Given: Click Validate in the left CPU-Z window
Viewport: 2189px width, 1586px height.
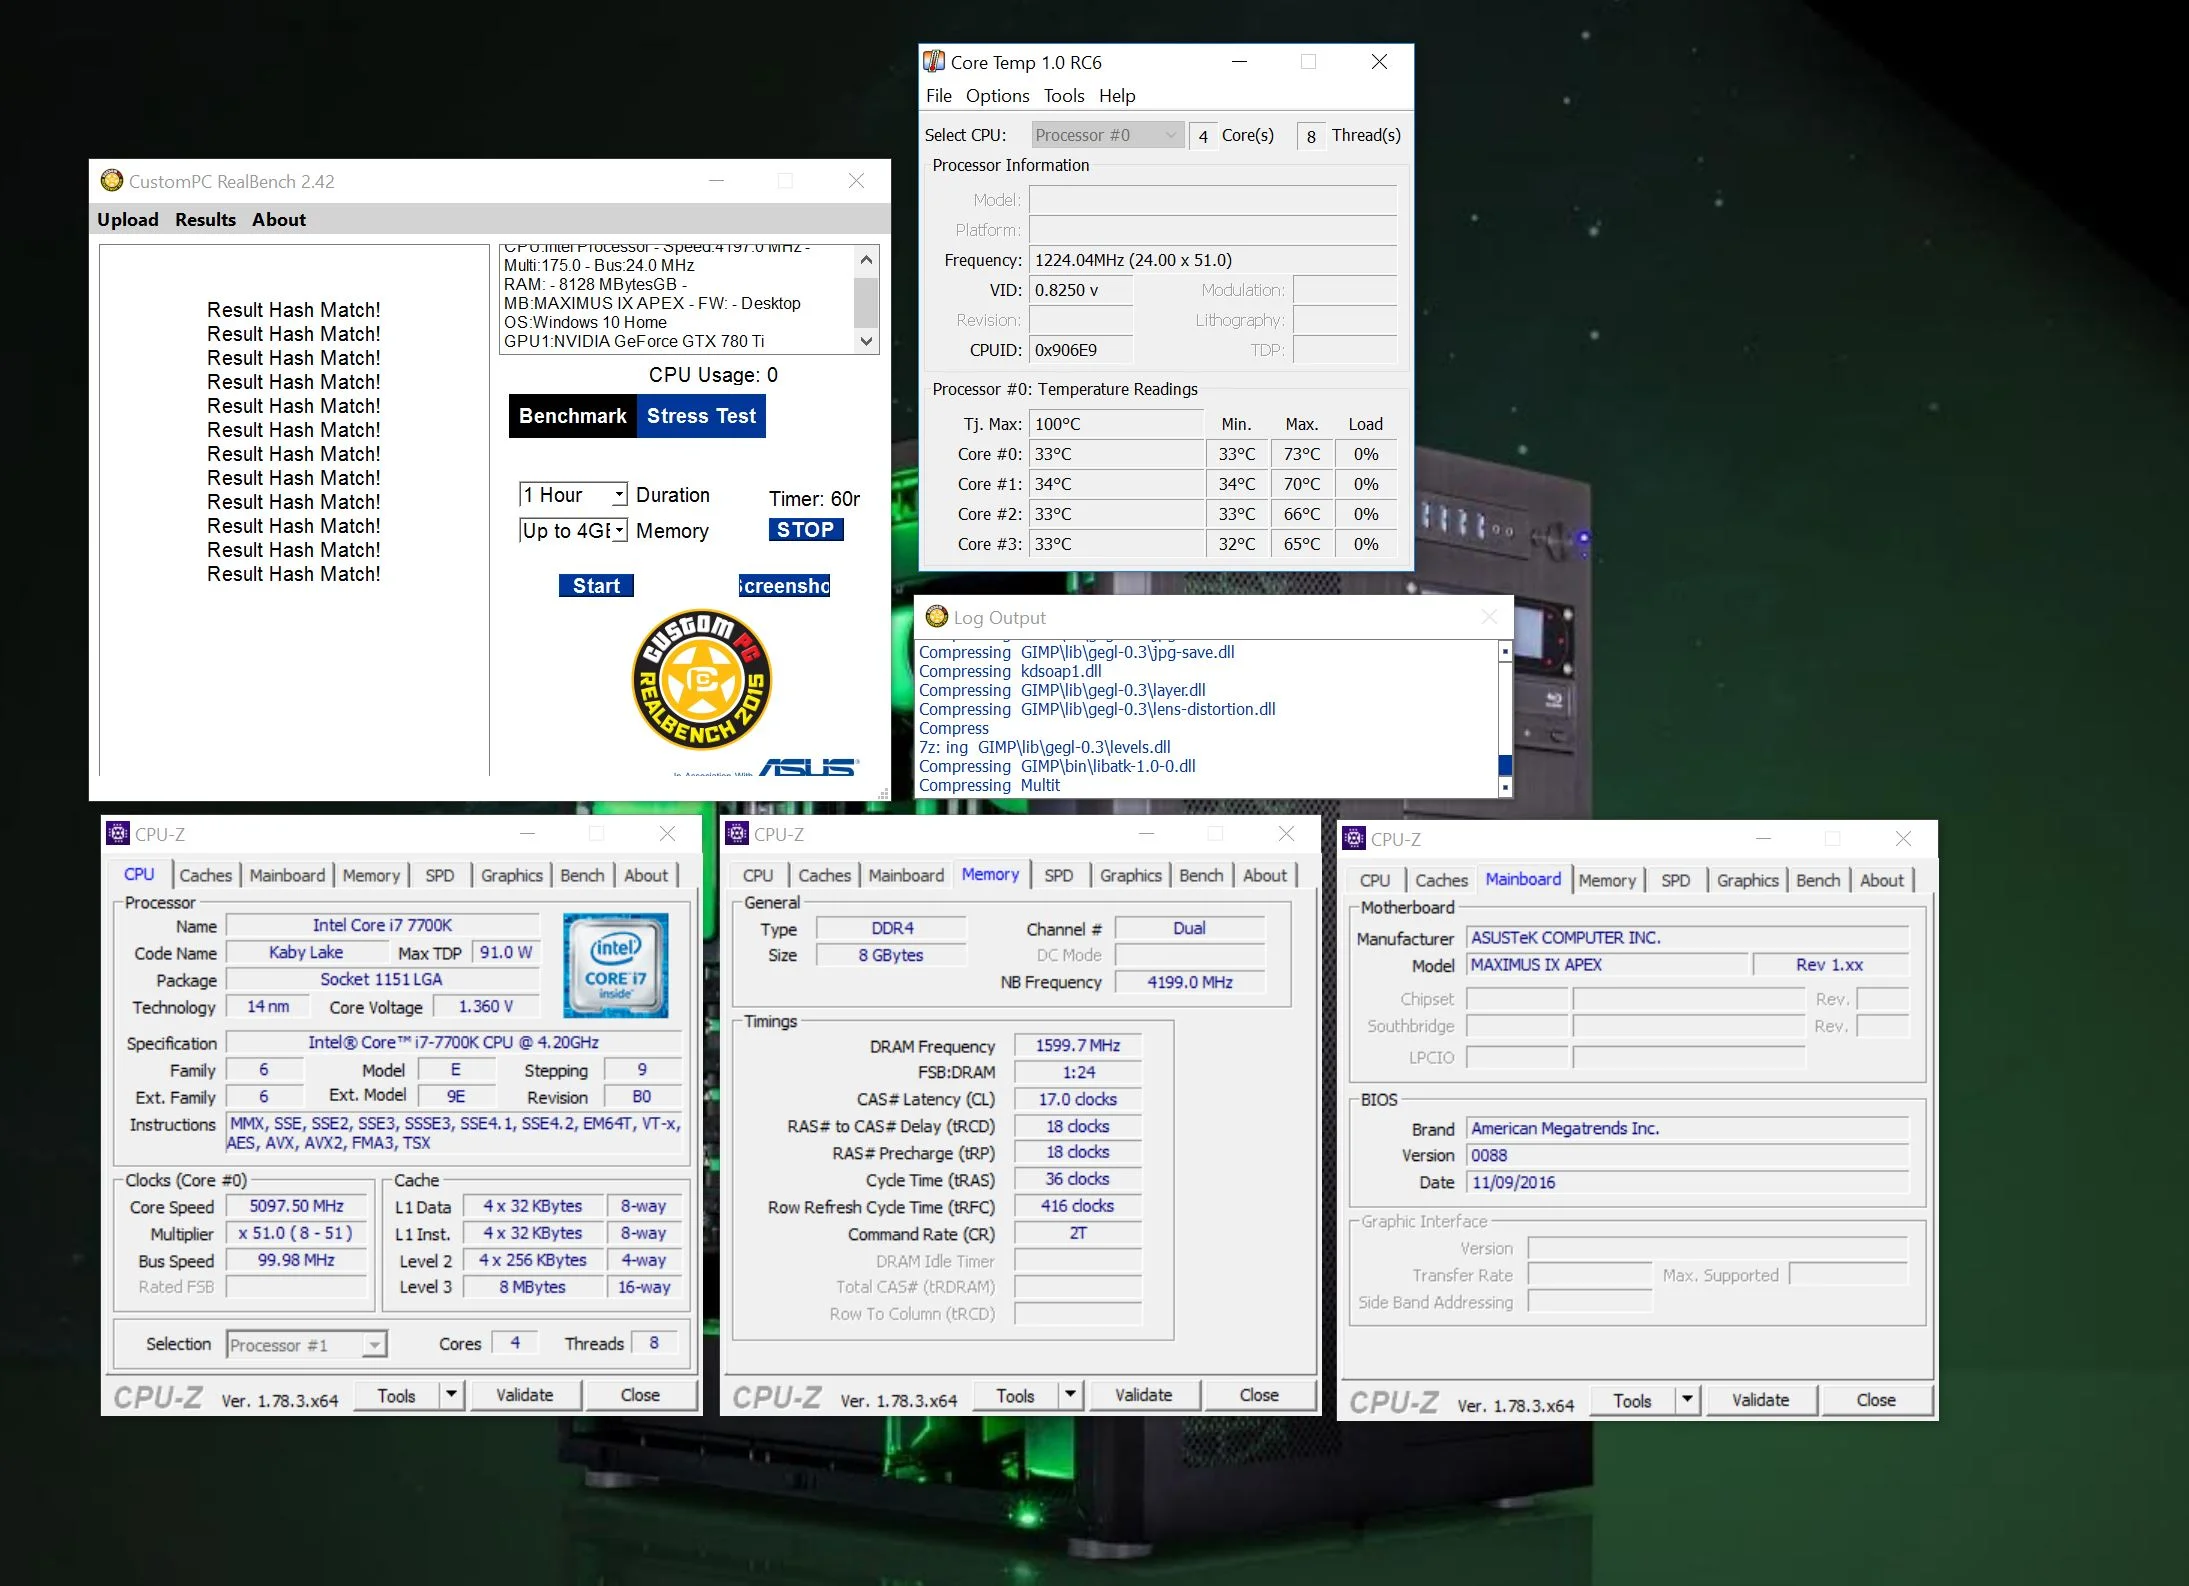Looking at the screenshot, I should pyautogui.click(x=525, y=1395).
